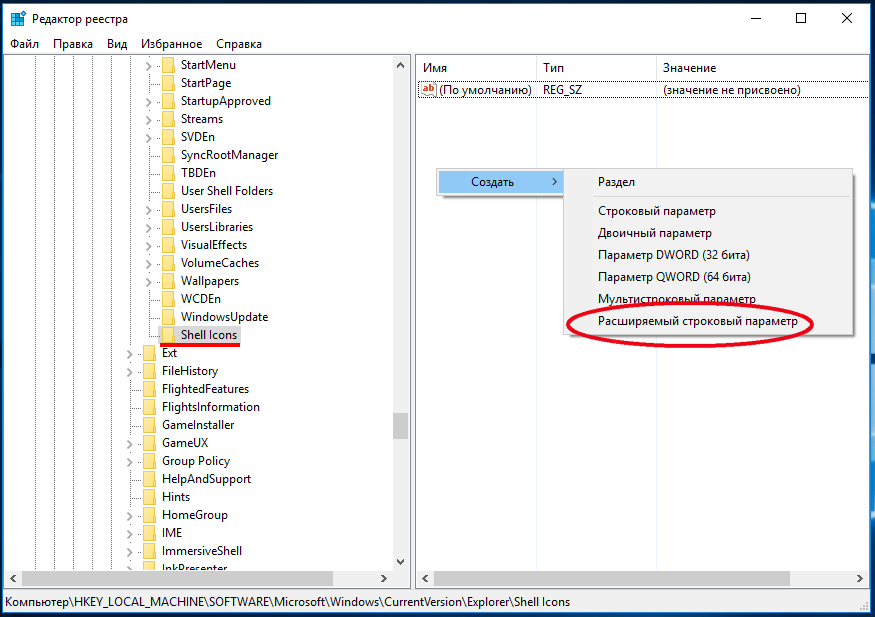Click the registry path in status bar
This screenshot has width=875, height=617.
pos(287,602)
